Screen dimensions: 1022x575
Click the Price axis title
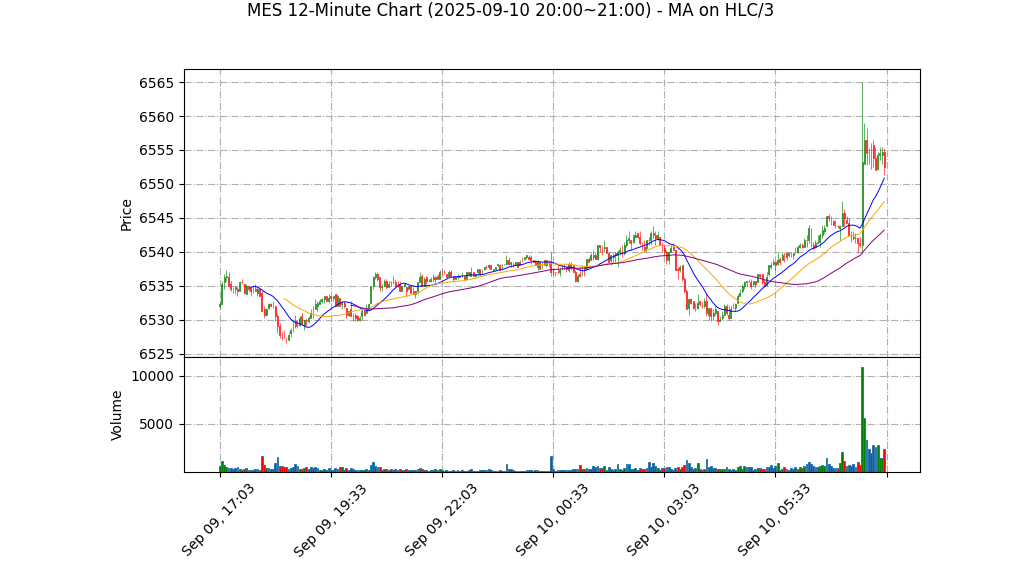126,215
